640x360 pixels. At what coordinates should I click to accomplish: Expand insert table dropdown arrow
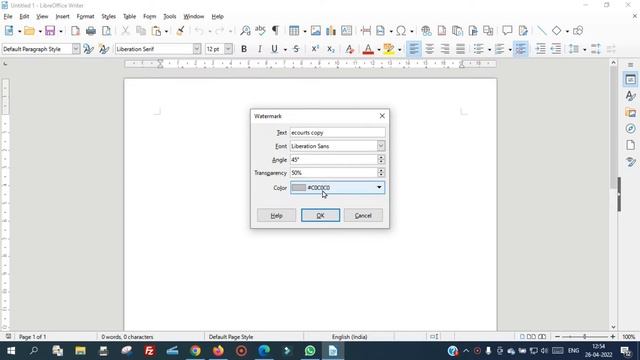tap(304, 31)
